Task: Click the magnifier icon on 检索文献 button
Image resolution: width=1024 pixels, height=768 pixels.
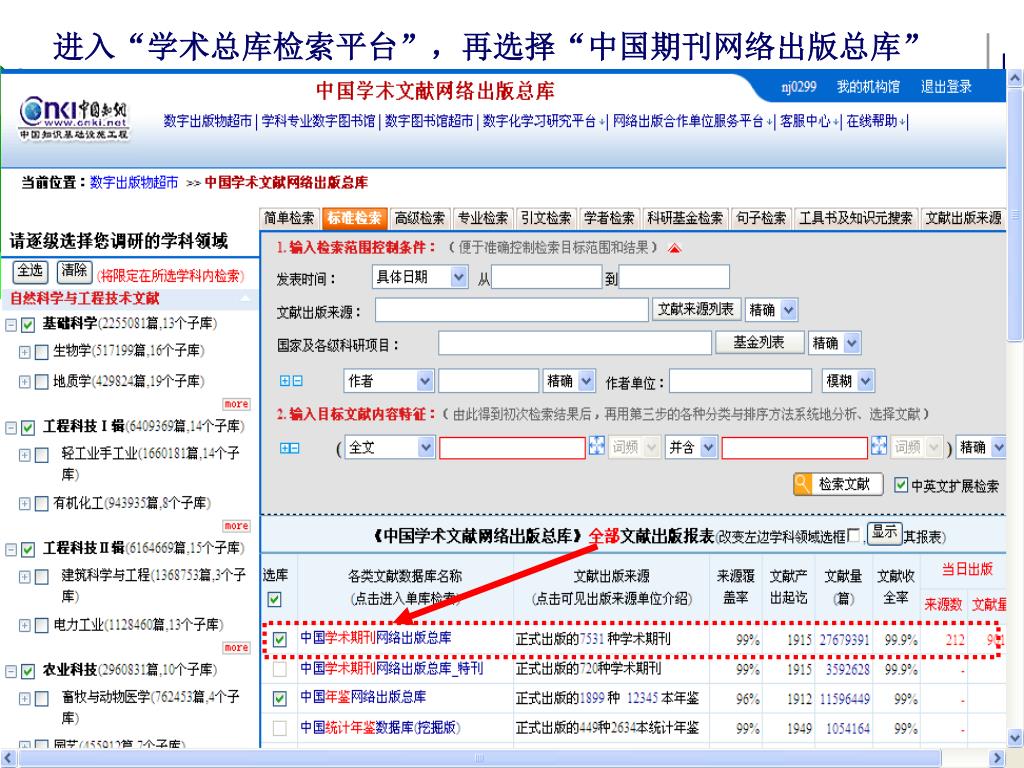Action: click(x=802, y=485)
